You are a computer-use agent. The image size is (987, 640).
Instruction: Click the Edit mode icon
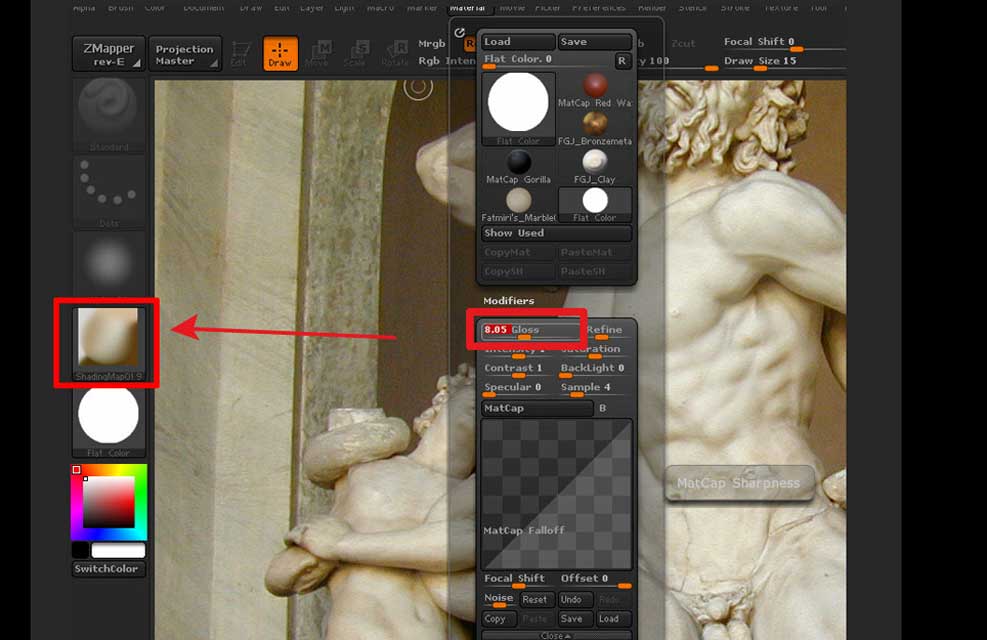click(240, 52)
